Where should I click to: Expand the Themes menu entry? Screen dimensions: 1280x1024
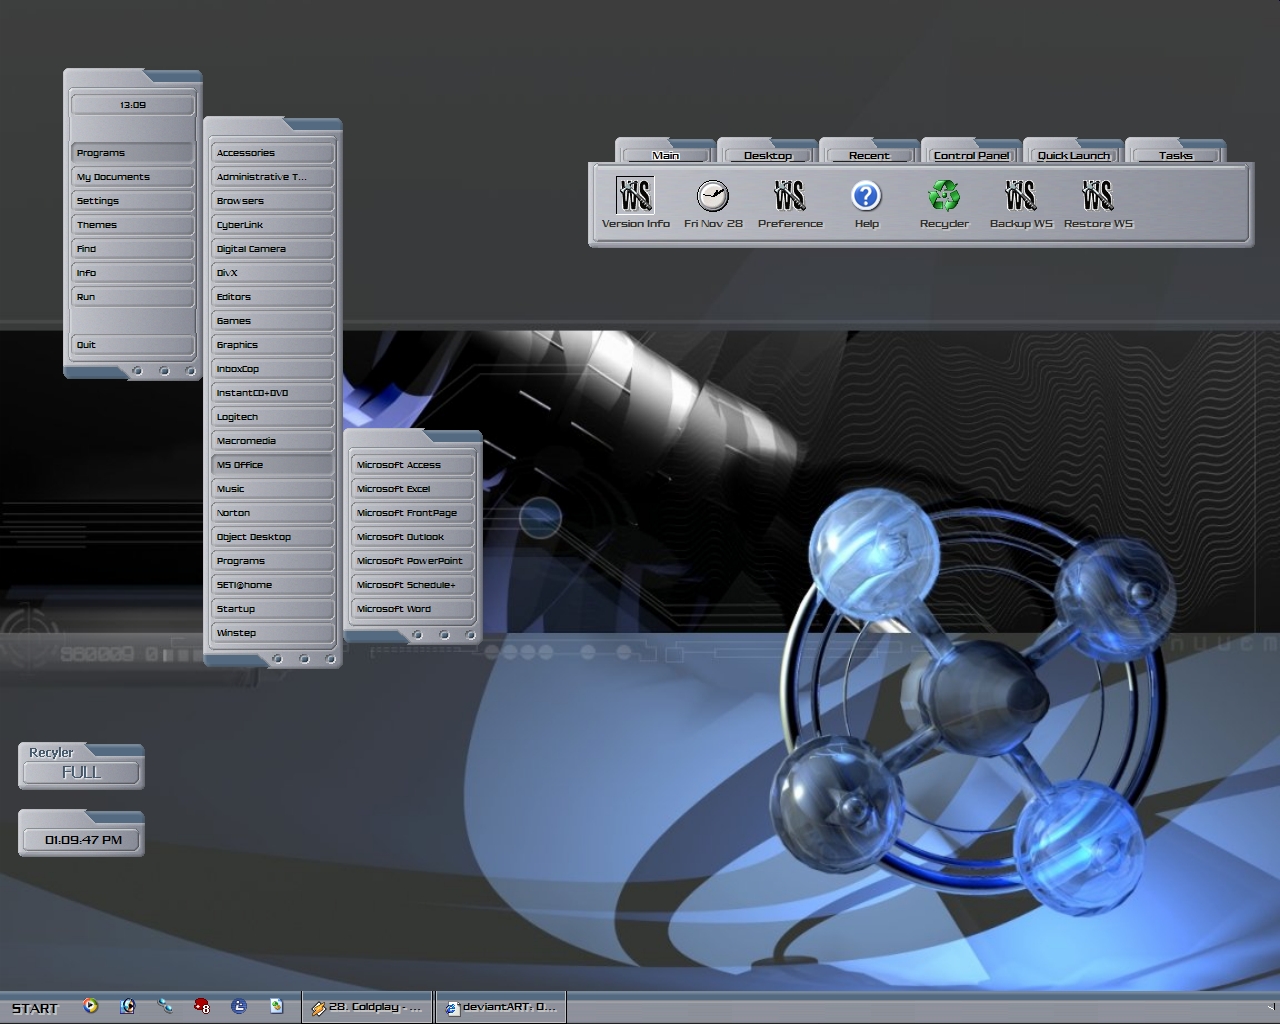(133, 225)
